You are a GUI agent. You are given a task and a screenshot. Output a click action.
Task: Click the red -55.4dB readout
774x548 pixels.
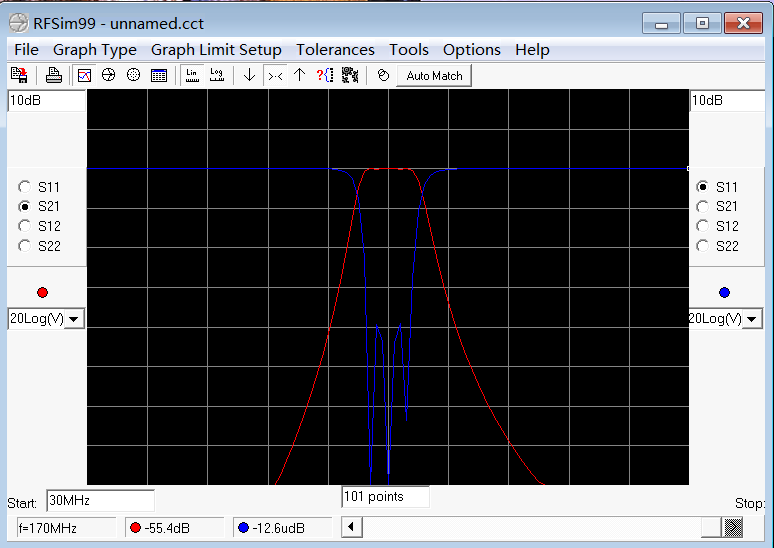[x=174, y=528]
